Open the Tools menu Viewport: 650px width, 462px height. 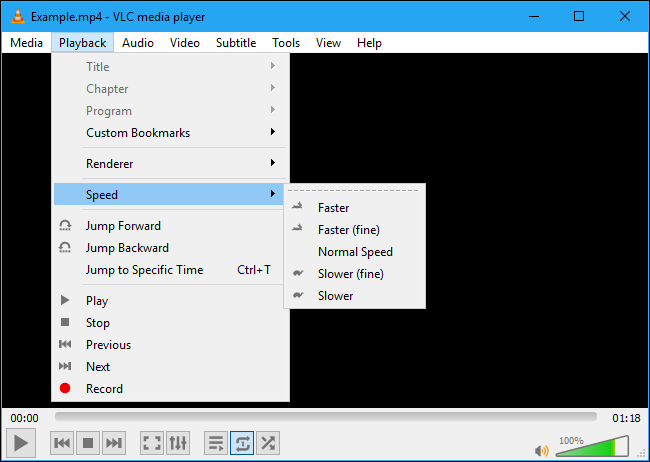pyautogui.click(x=286, y=43)
